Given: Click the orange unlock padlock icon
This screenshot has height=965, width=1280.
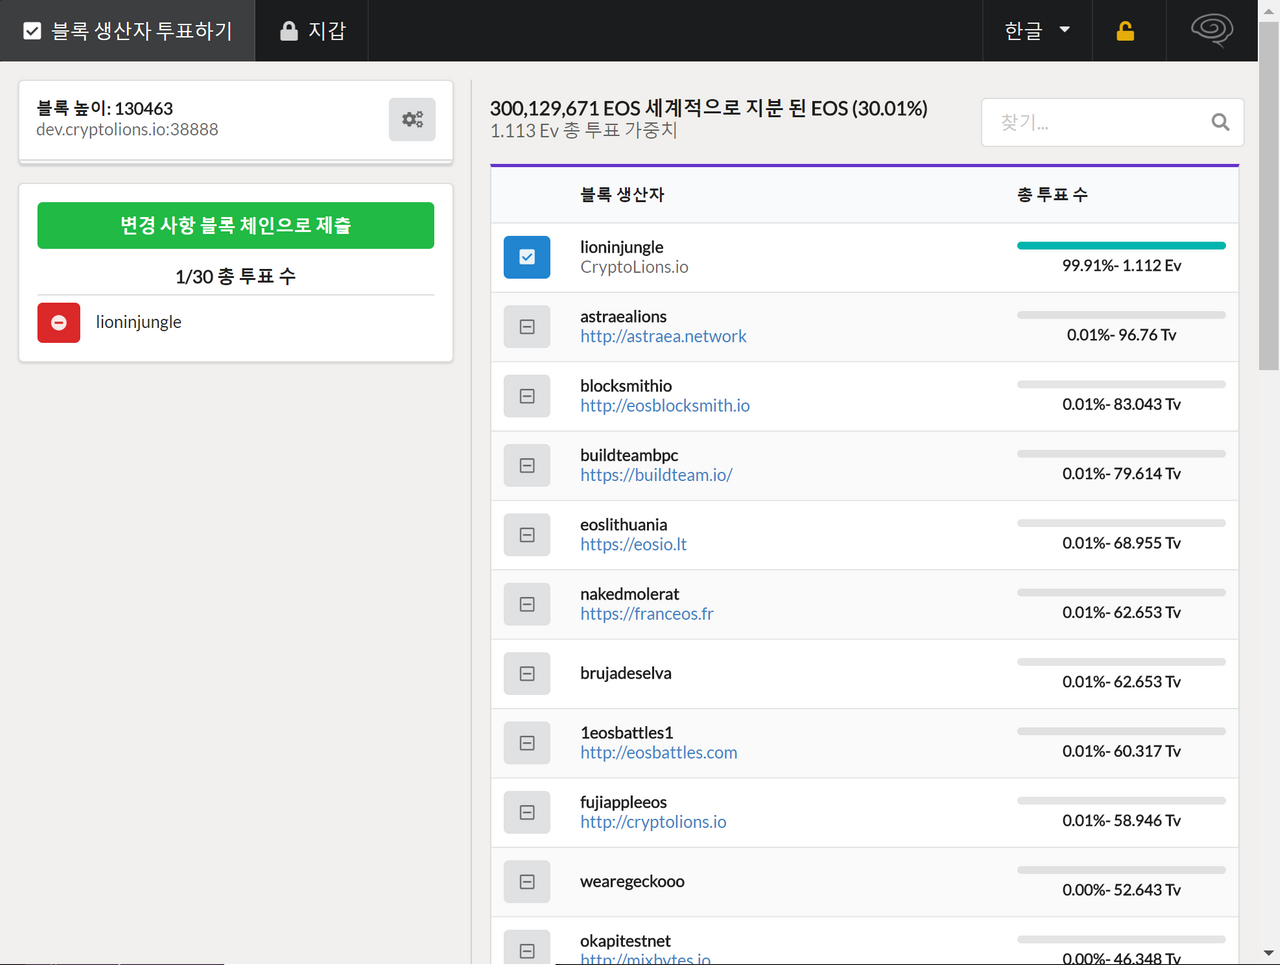Looking at the screenshot, I should click(1125, 31).
